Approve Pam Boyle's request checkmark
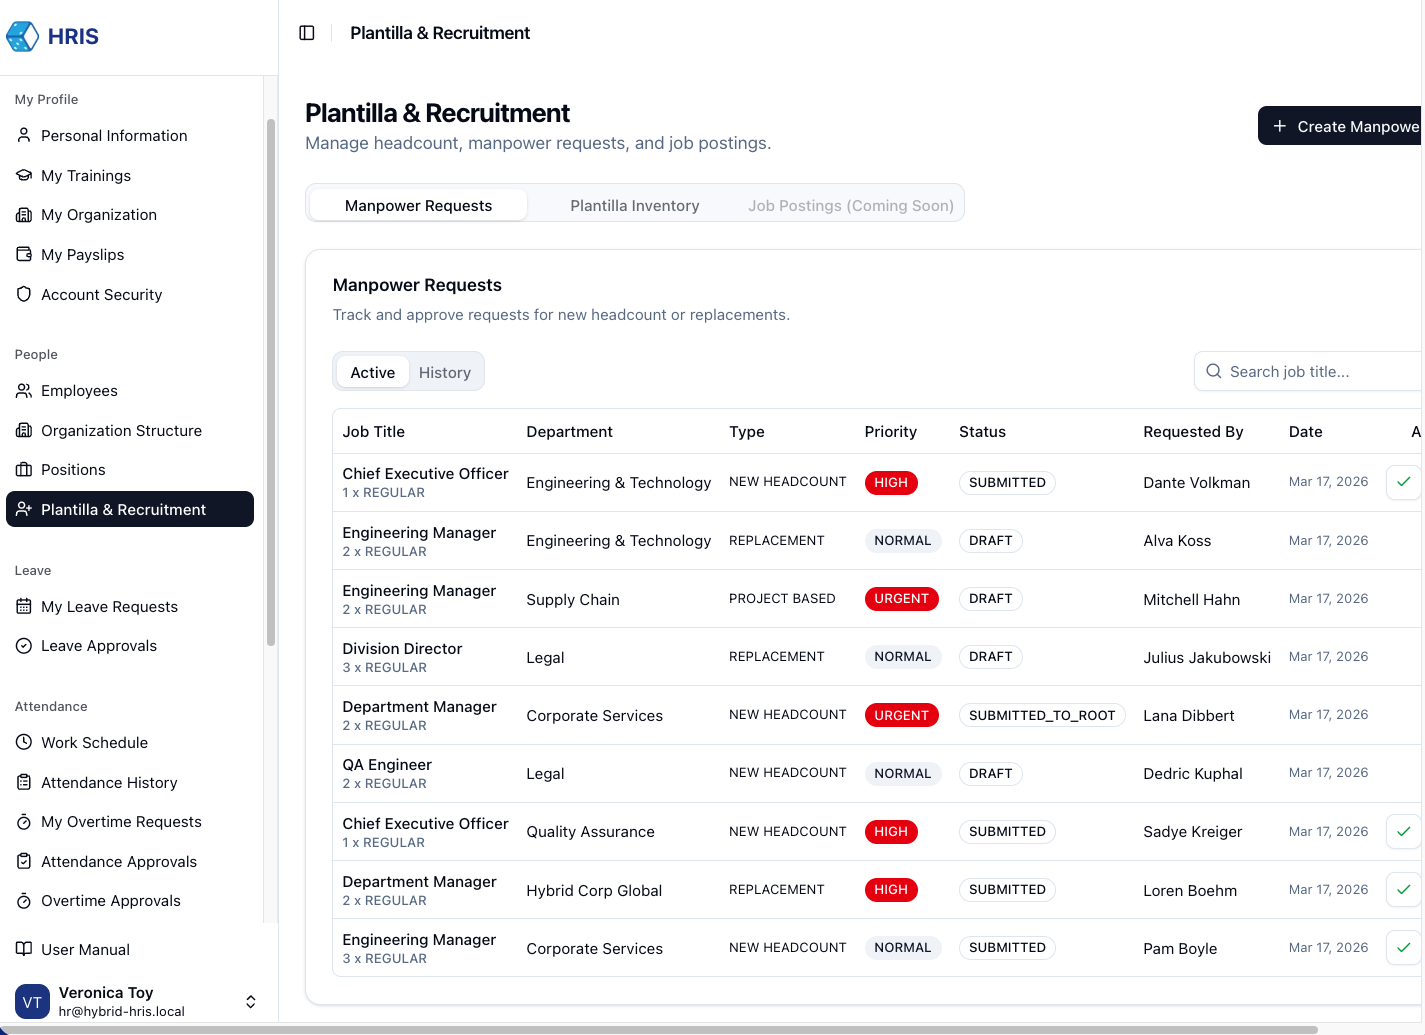1425x1035 pixels. coord(1403,947)
